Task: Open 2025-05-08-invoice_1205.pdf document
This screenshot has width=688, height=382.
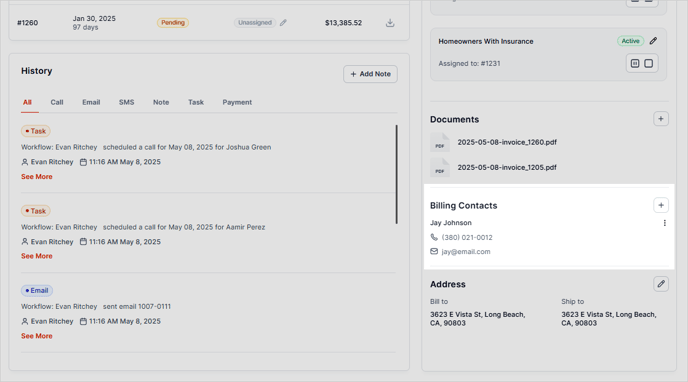Action: 507,167
